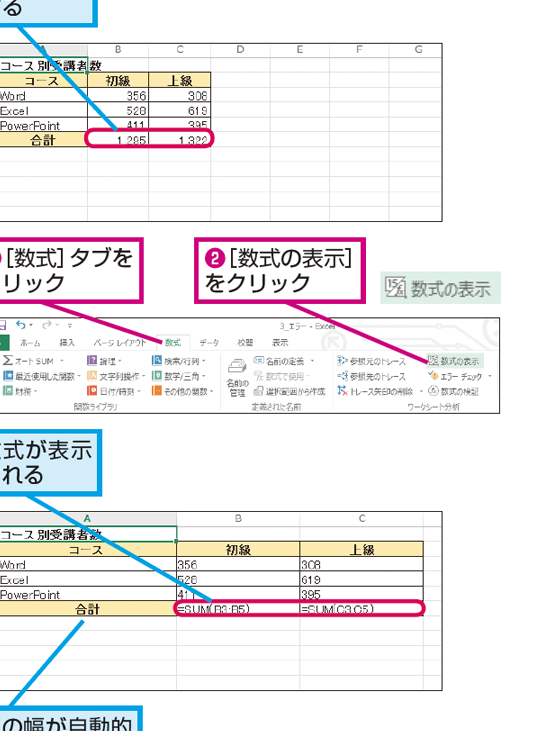
Task: Click the ワークシート分析 group label
Action: point(433,407)
